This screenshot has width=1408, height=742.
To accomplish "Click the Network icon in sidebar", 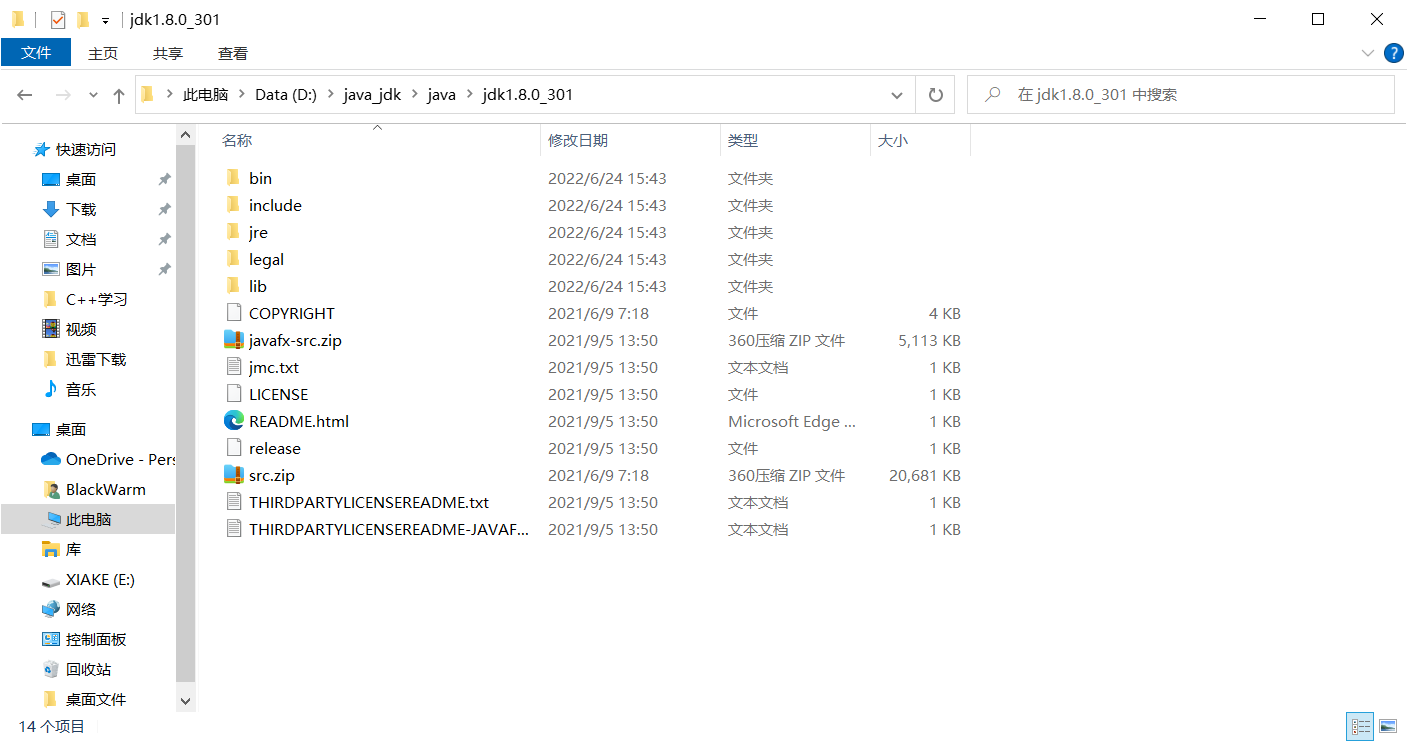I will tap(50, 609).
